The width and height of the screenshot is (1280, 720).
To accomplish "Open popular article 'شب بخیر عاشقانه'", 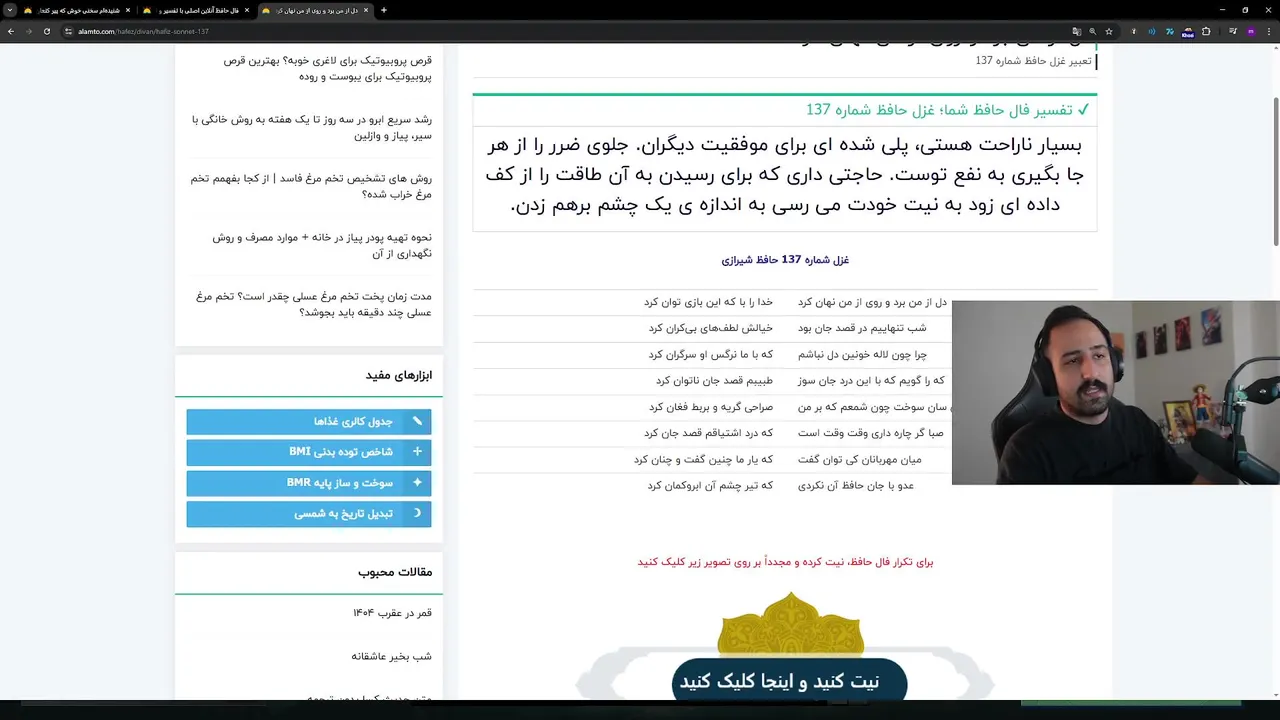I will 391,656.
